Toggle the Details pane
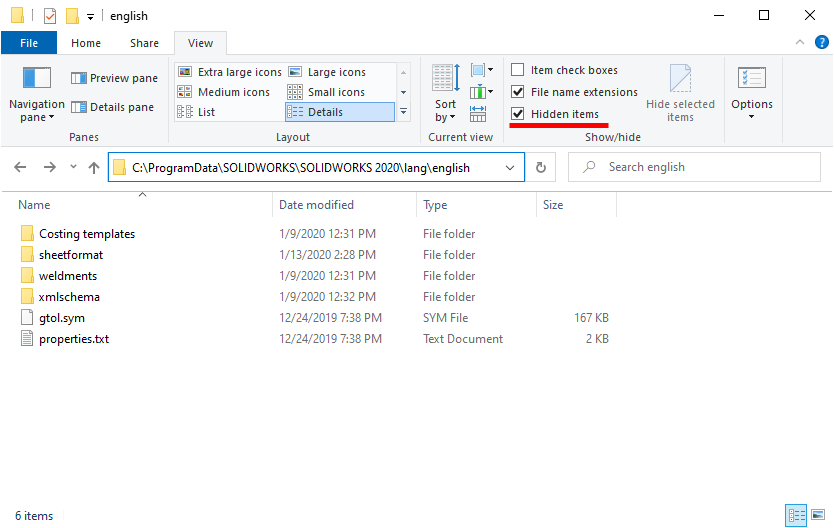This screenshot has width=834, height=528. (x=112, y=107)
